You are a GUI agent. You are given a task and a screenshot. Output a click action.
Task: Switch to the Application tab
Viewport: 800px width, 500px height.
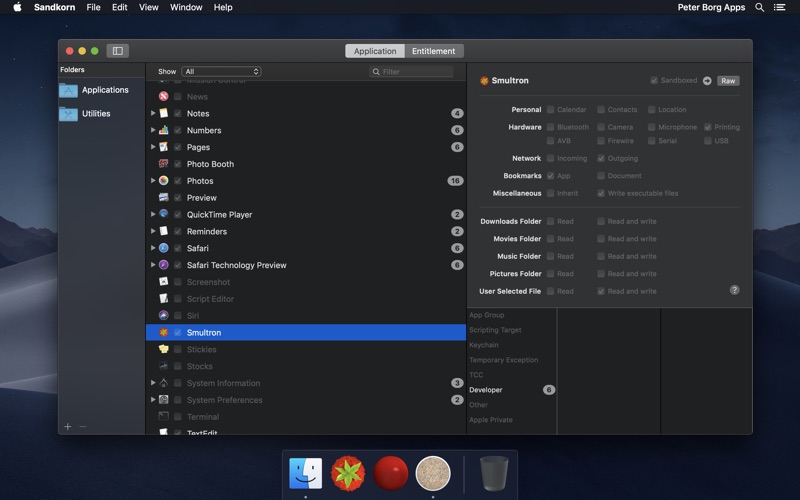tap(375, 51)
